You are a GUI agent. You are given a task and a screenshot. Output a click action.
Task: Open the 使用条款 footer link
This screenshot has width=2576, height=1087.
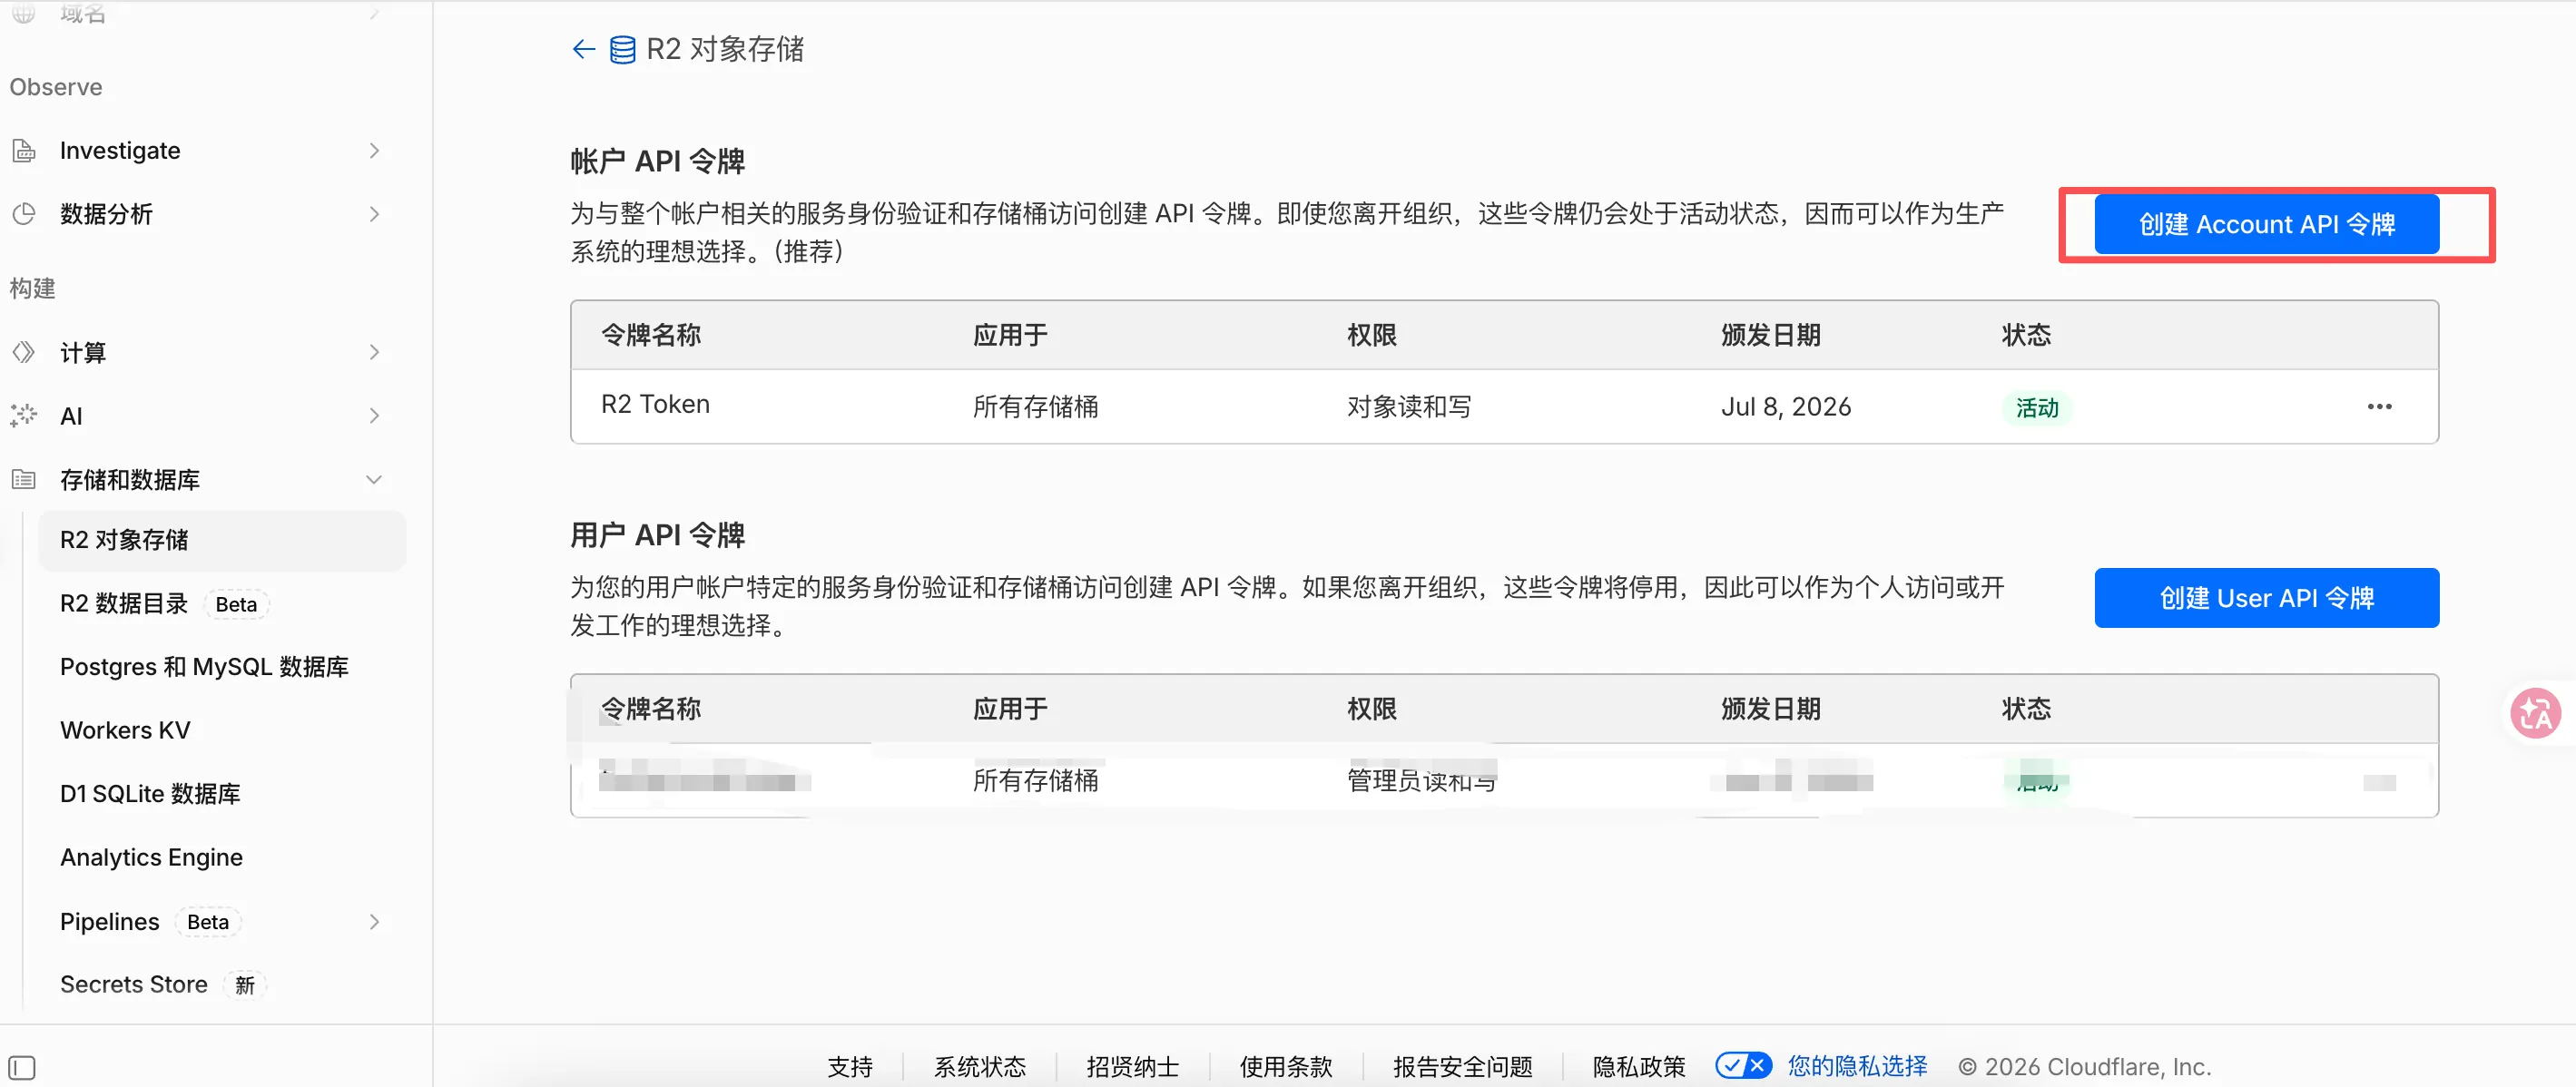point(1286,1067)
